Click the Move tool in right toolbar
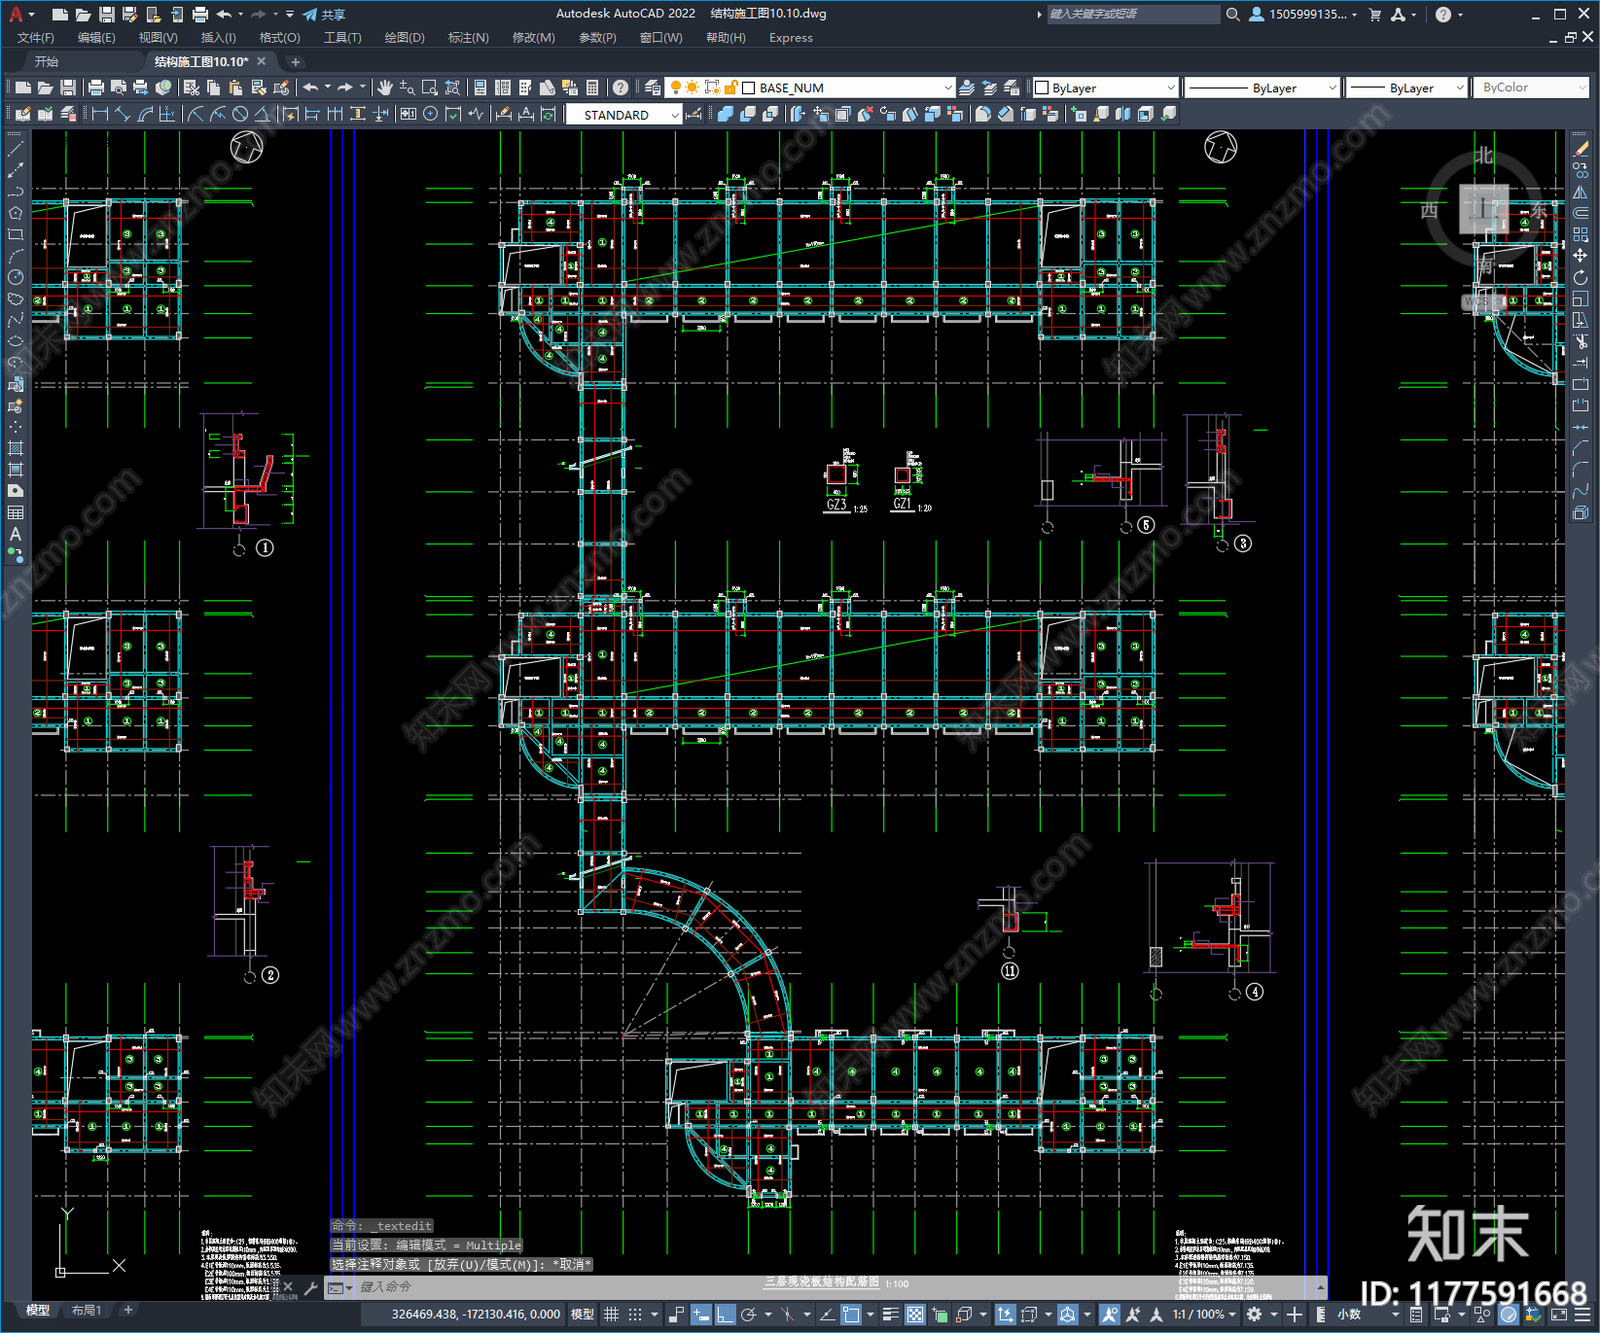 (1580, 256)
